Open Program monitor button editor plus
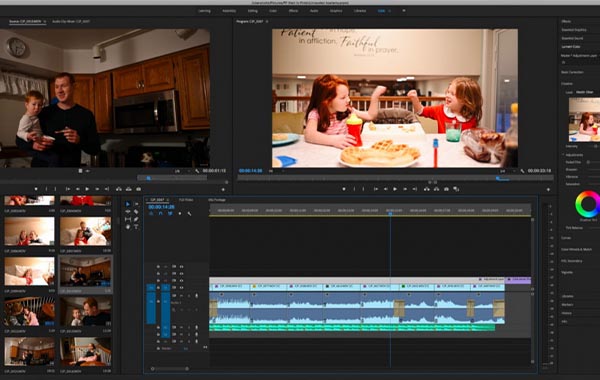Screen dimensions: 600x380 click(548, 189)
